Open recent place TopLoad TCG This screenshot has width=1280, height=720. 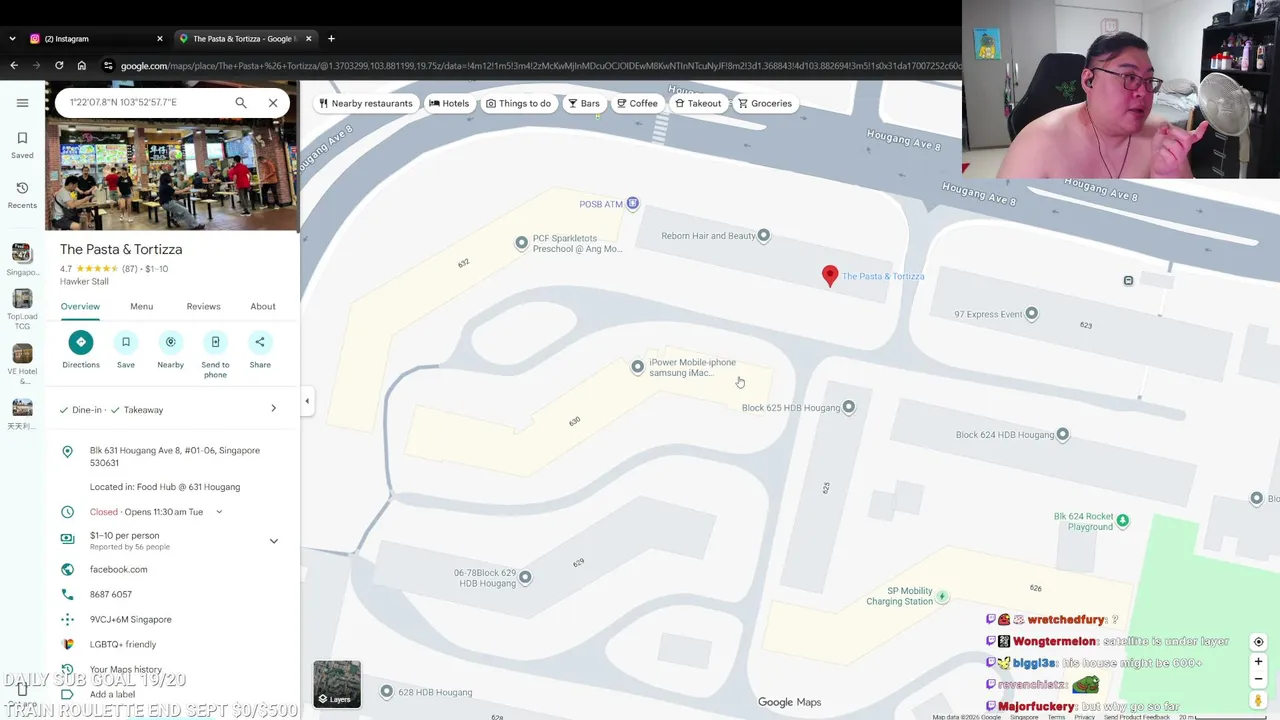click(22, 308)
